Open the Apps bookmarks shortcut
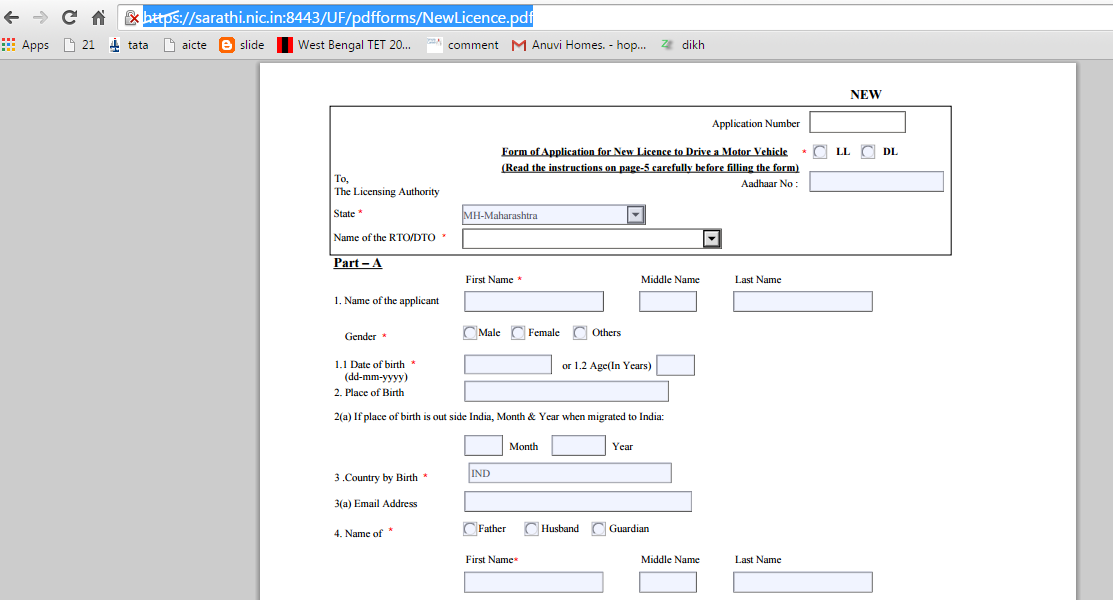The height and width of the screenshot is (600, 1113). pyautogui.click(x=26, y=45)
